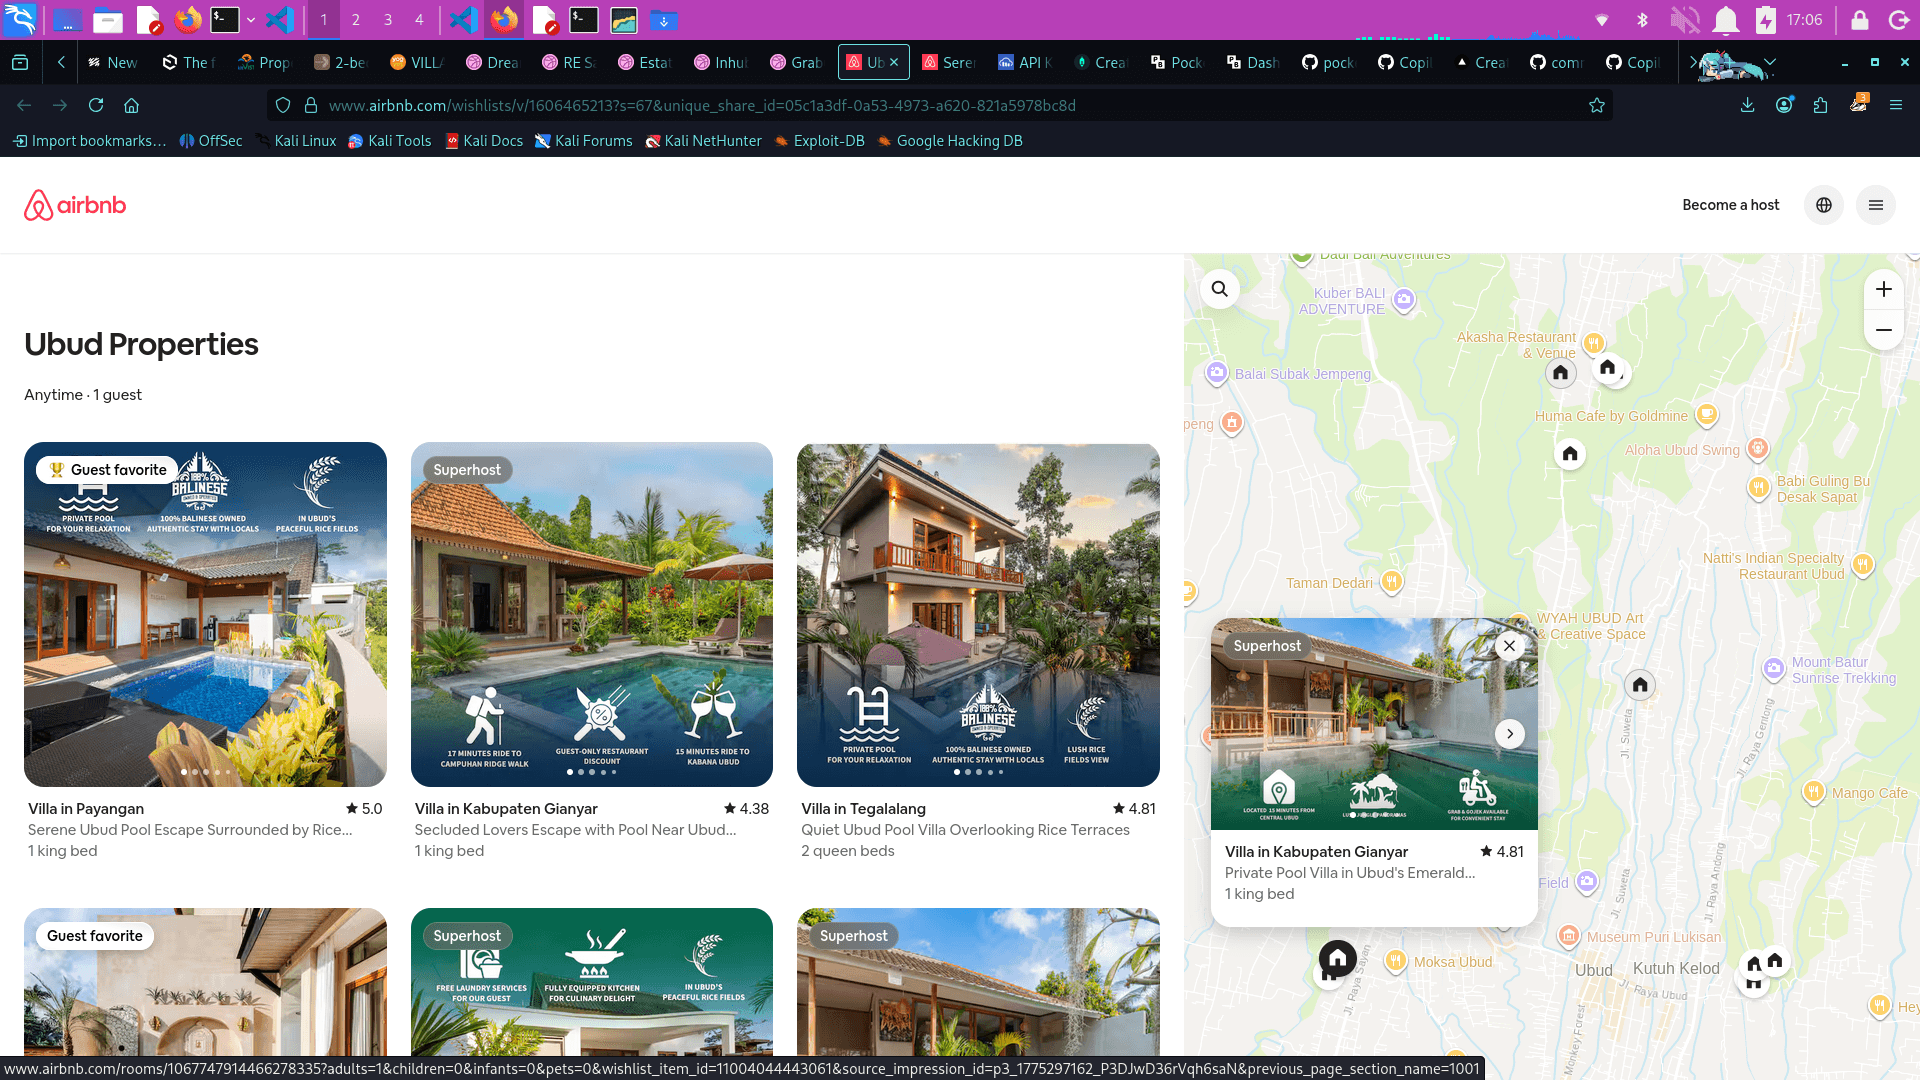
Task: Click 'Anytime · 1 guest' text
Action: pyautogui.click(x=83, y=395)
